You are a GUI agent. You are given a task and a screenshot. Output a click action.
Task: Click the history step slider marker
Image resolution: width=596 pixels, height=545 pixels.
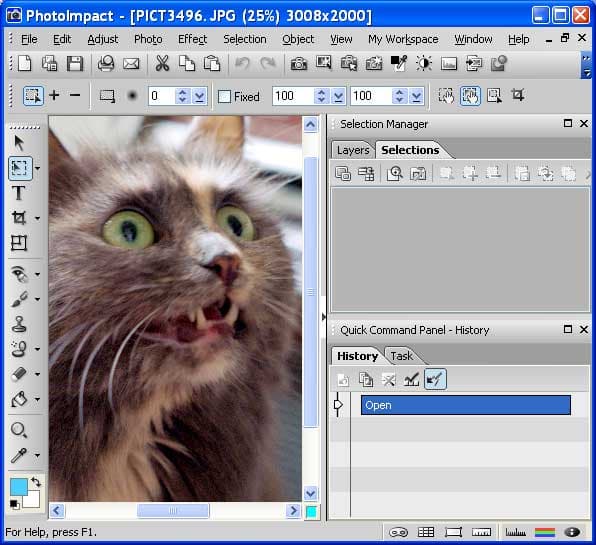pyautogui.click(x=338, y=405)
